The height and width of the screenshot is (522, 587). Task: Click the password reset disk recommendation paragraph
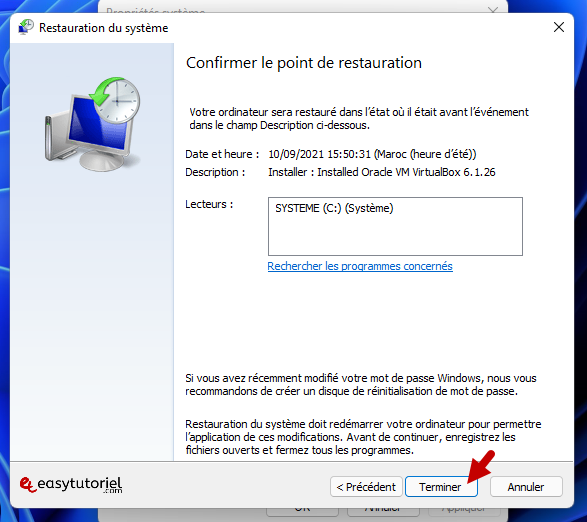(x=361, y=385)
